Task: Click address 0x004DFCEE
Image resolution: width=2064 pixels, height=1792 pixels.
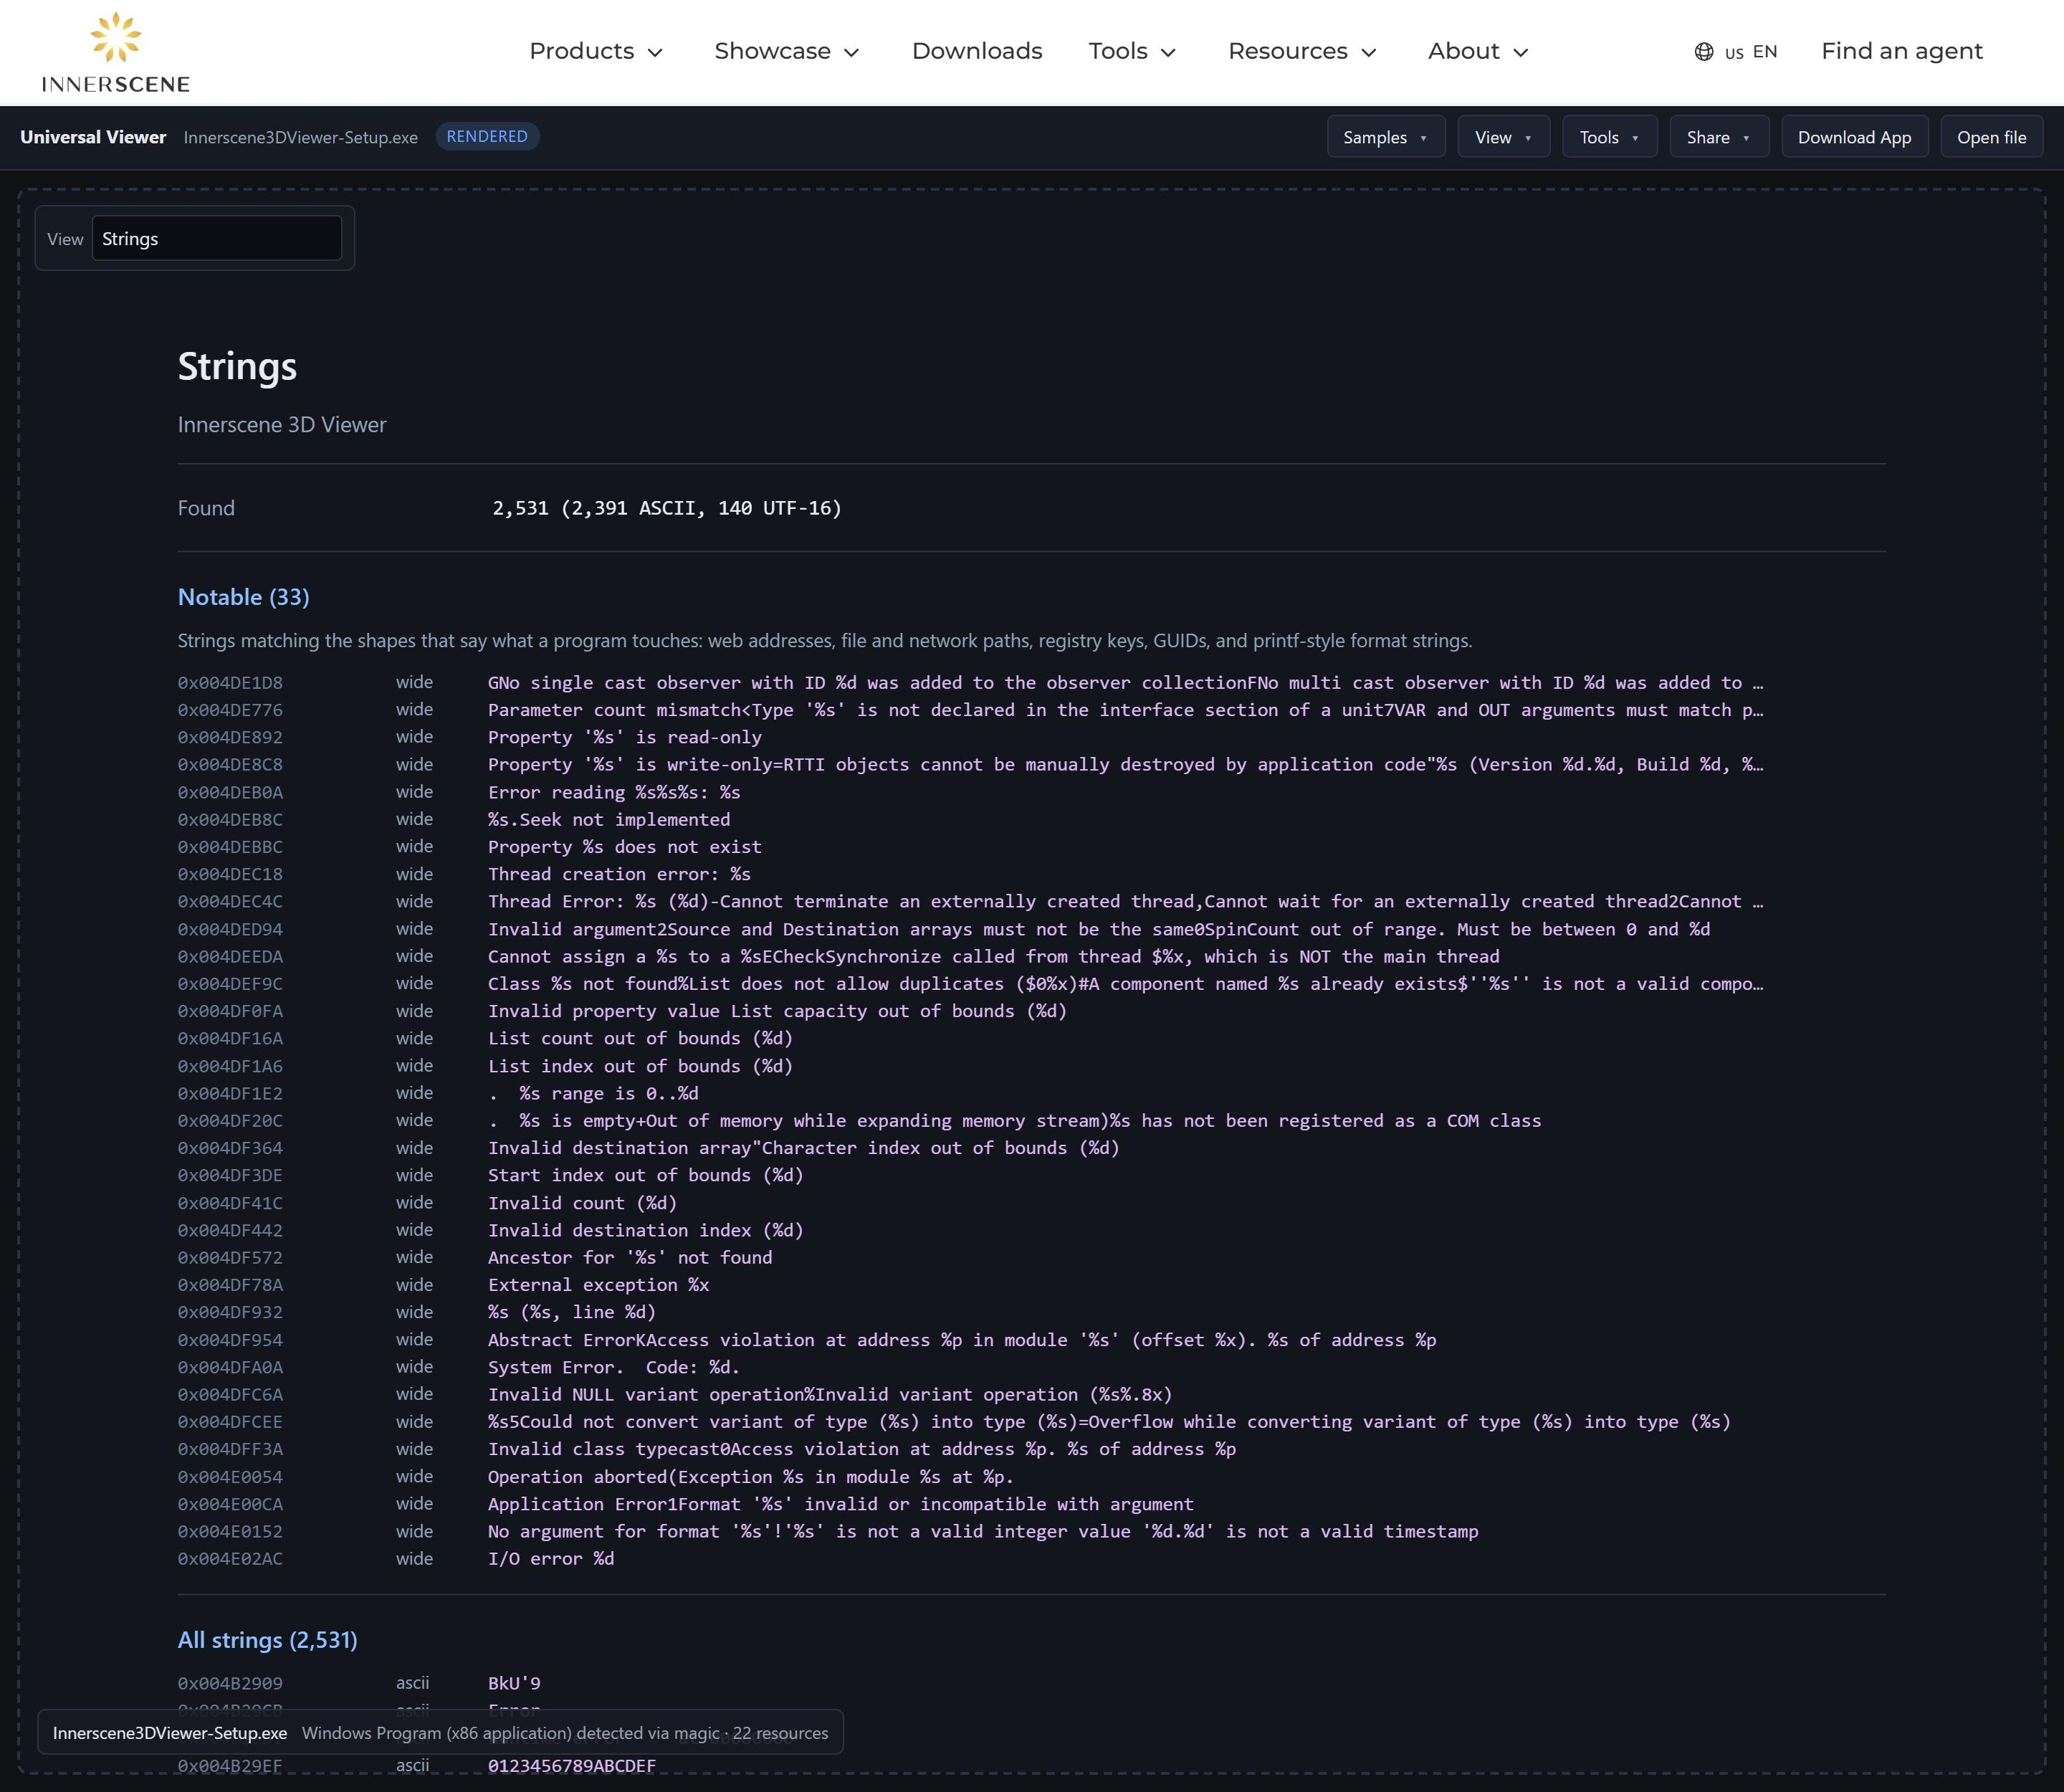Action: point(230,1422)
